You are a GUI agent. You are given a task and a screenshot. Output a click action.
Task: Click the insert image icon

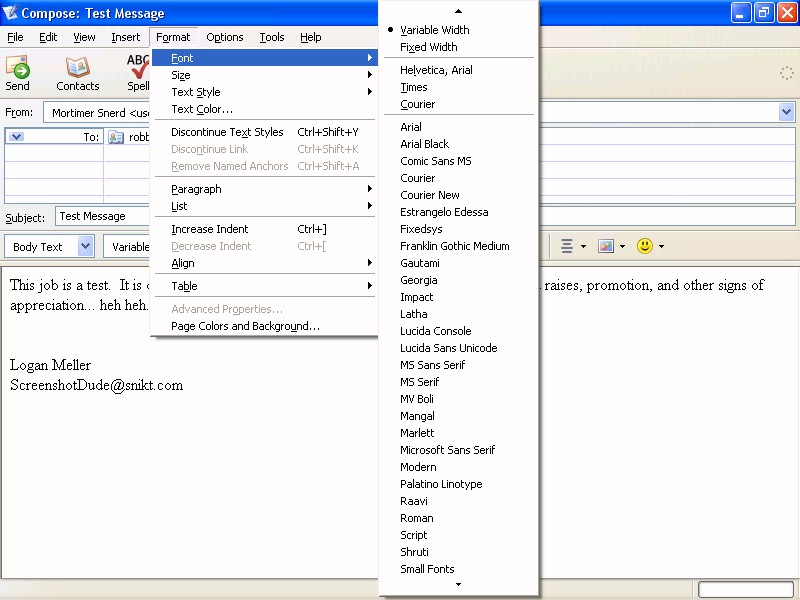pos(606,246)
